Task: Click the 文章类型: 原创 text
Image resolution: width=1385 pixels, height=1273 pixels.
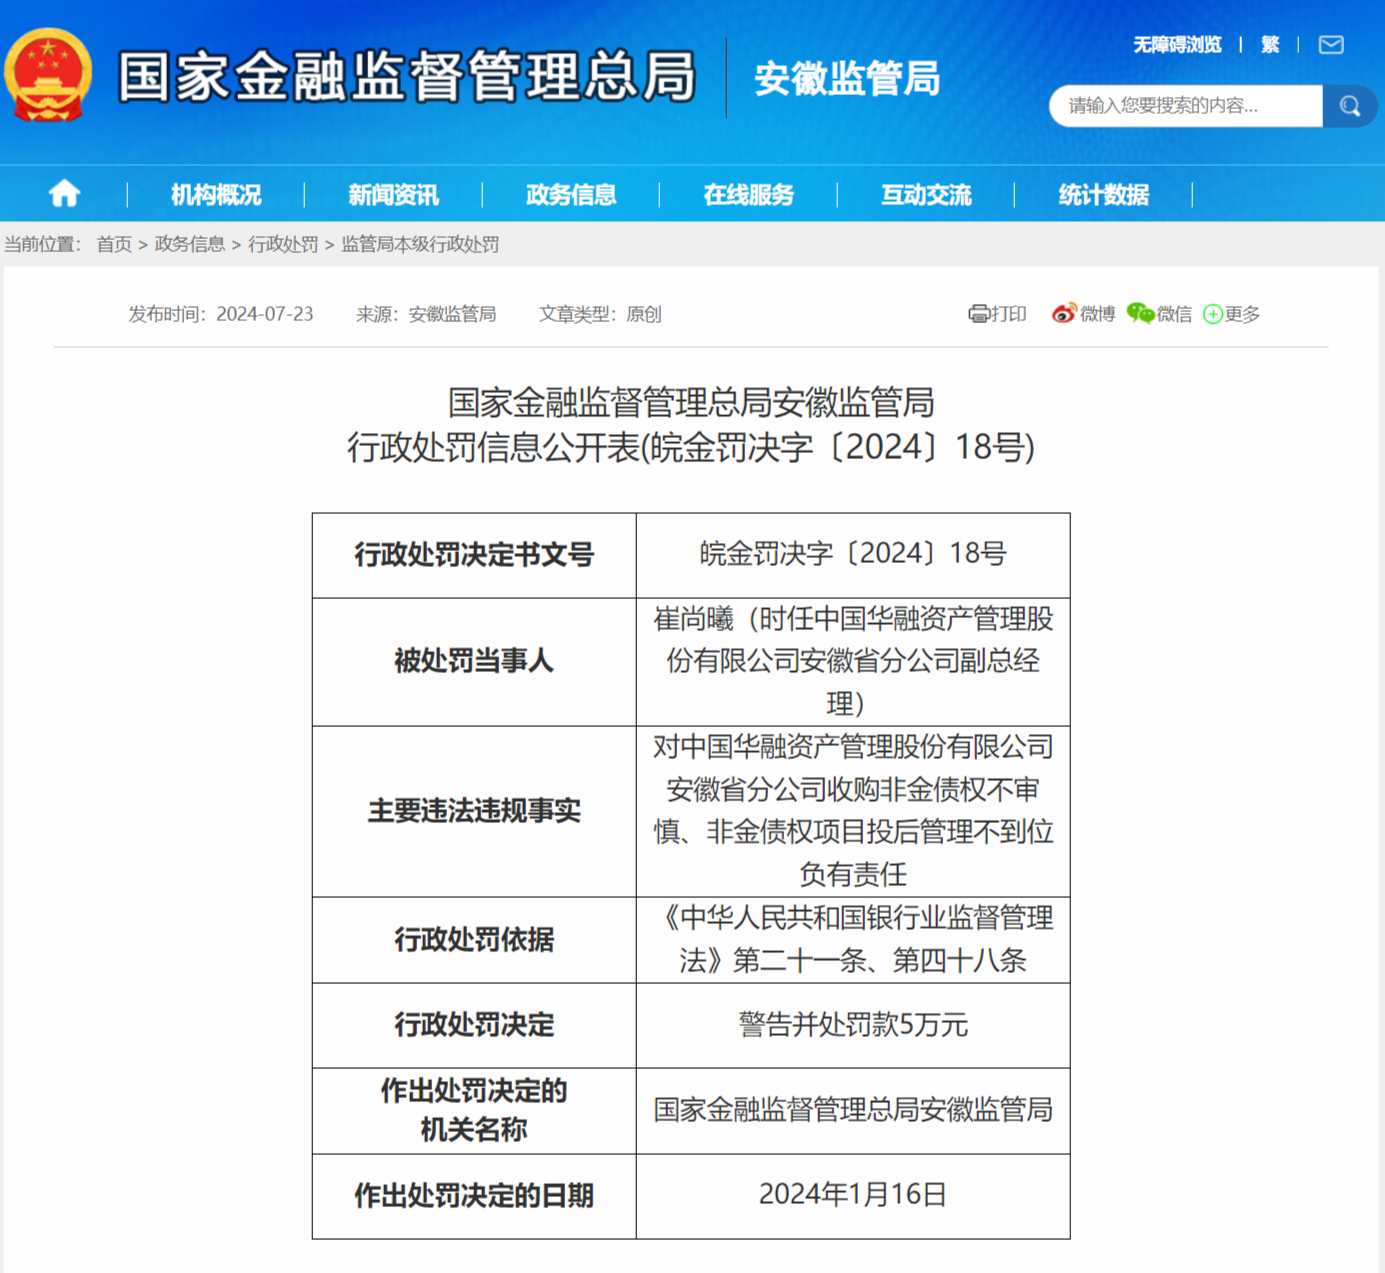Action: click(x=600, y=314)
